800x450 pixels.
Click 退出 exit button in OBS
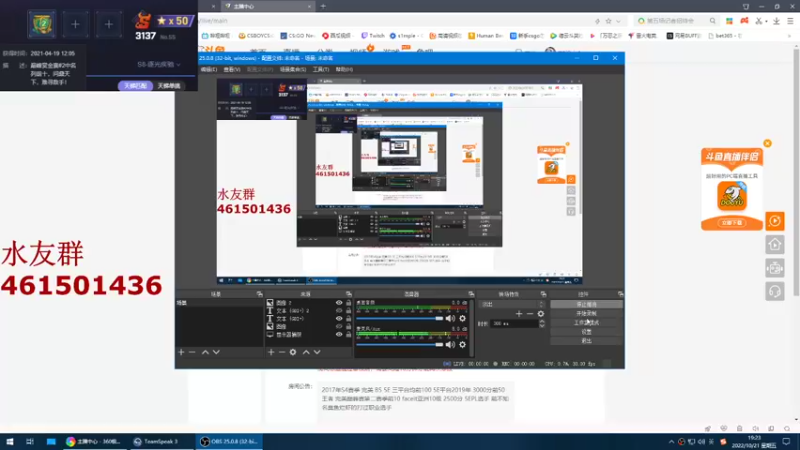[x=586, y=341]
